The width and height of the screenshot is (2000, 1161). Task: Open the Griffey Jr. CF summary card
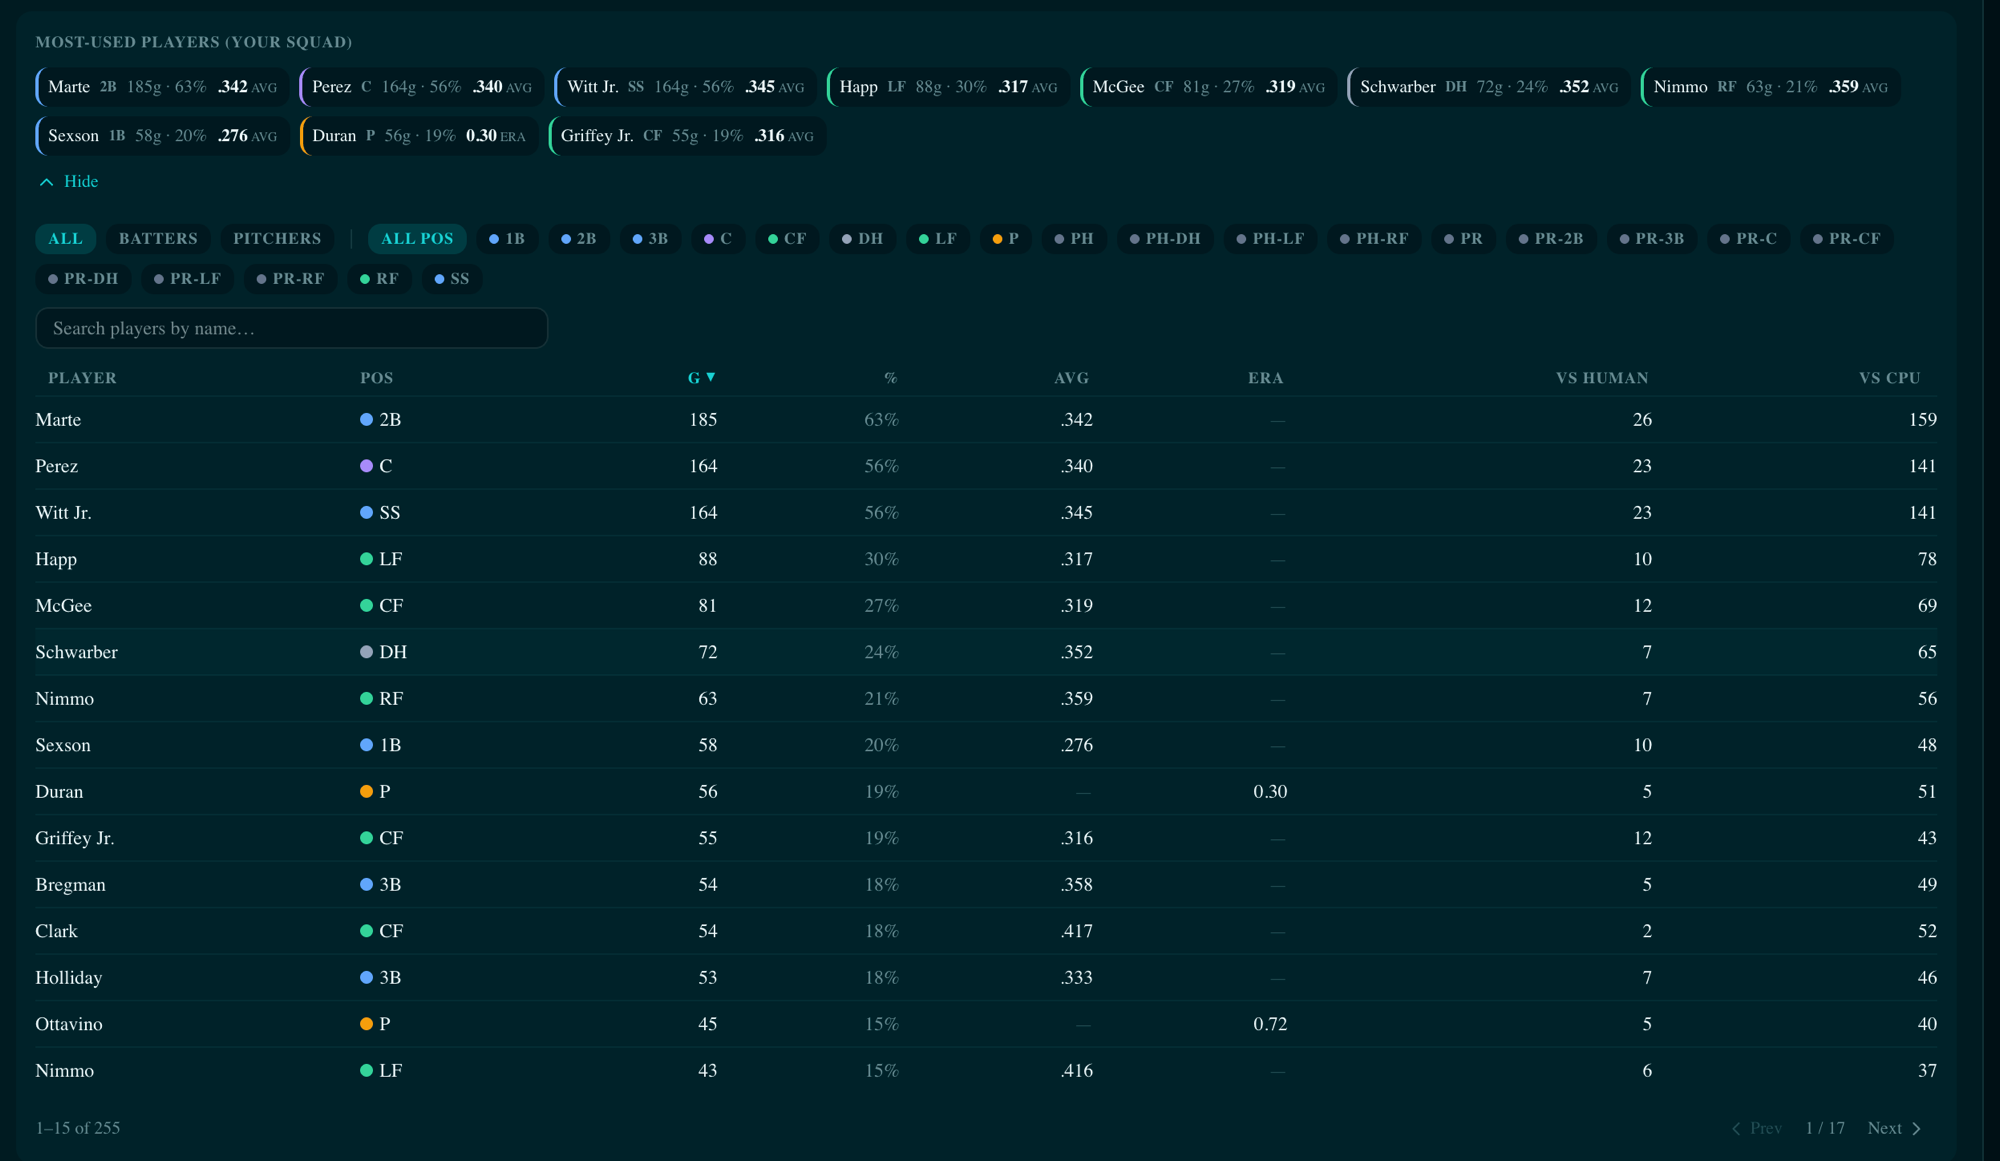click(687, 135)
